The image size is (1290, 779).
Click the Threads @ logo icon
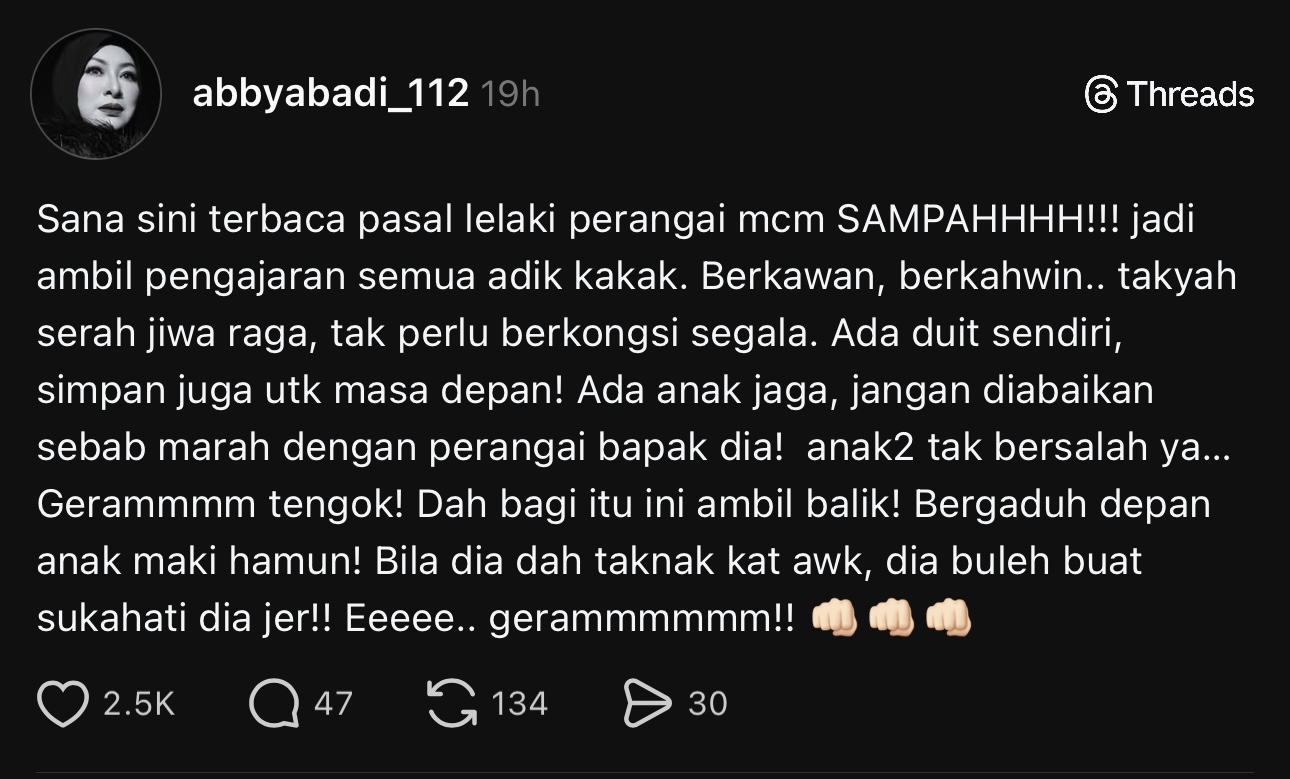(1100, 95)
